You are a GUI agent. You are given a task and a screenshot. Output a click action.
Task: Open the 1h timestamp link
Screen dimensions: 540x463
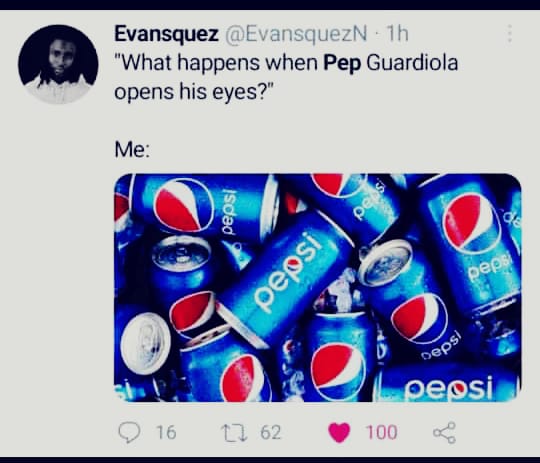point(398,34)
